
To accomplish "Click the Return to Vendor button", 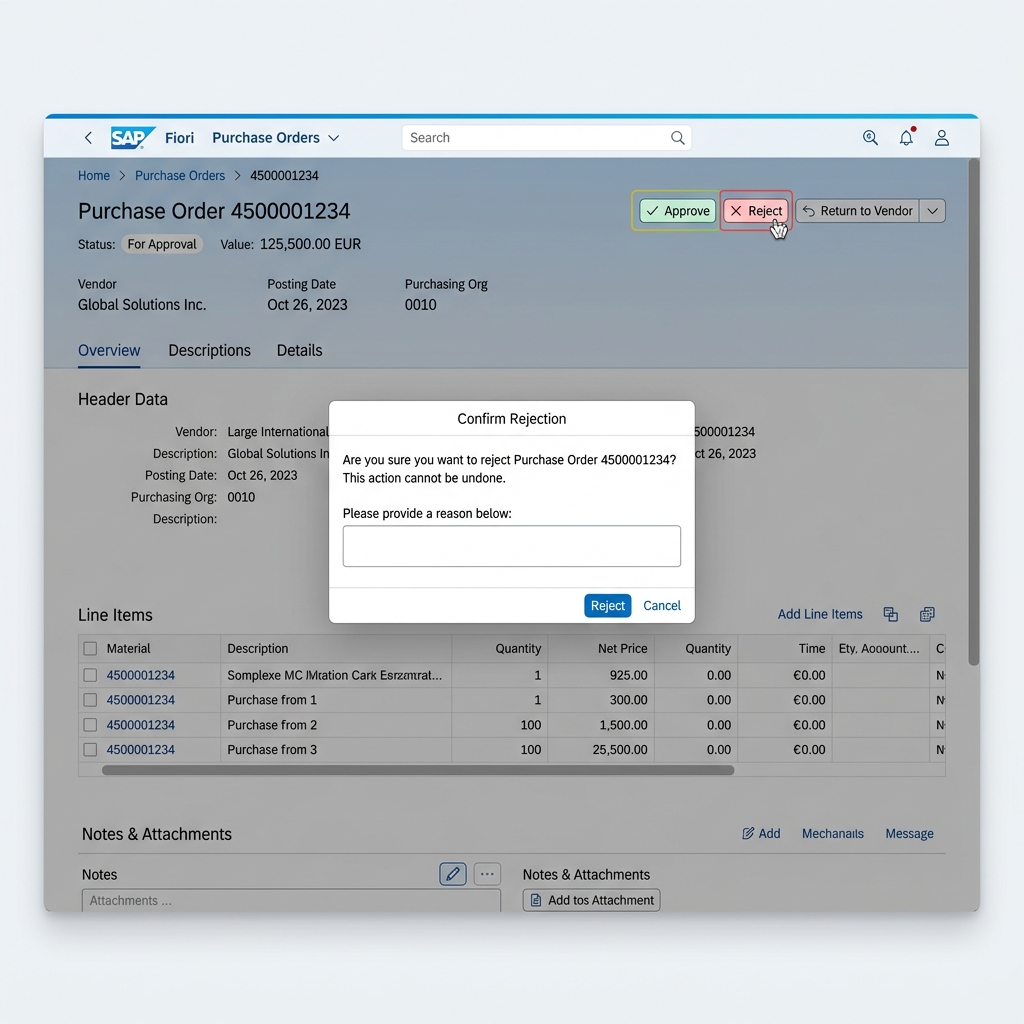I will (x=857, y=211).
